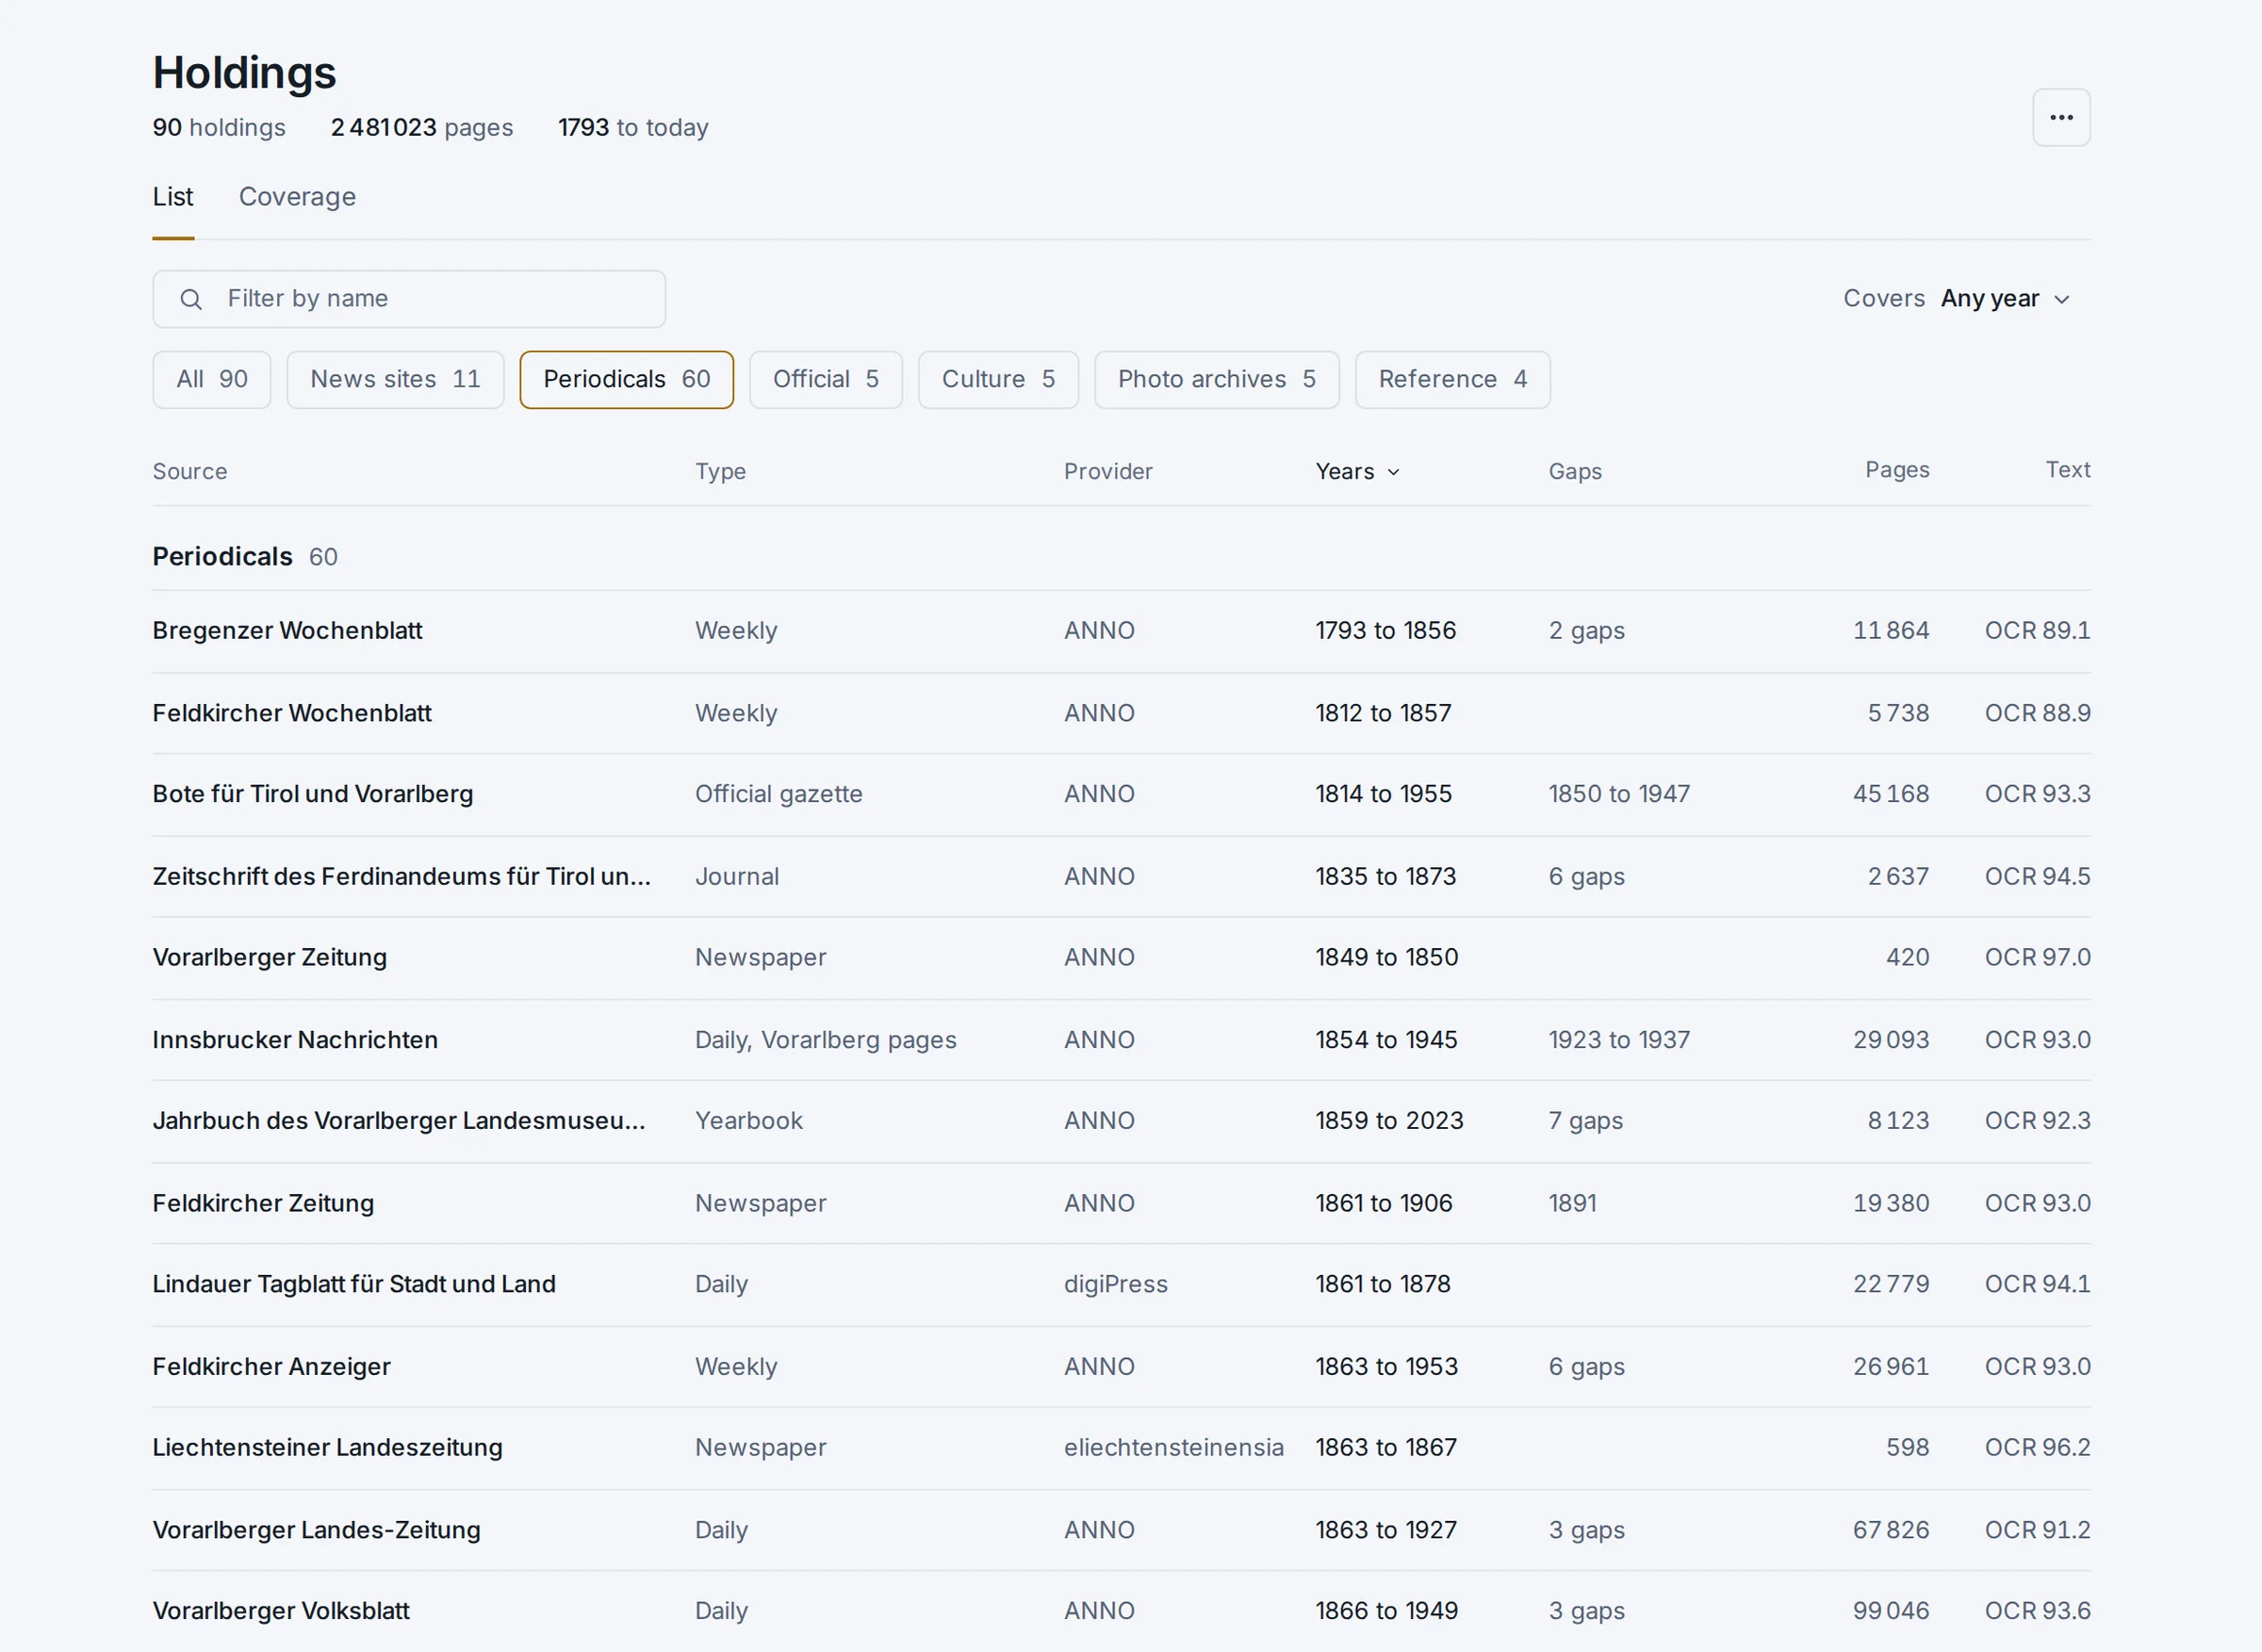Open Liechtensteiner Landeszeitung holding
This screenshot has height=1652, width=2262.
tap(1121, 1448)
